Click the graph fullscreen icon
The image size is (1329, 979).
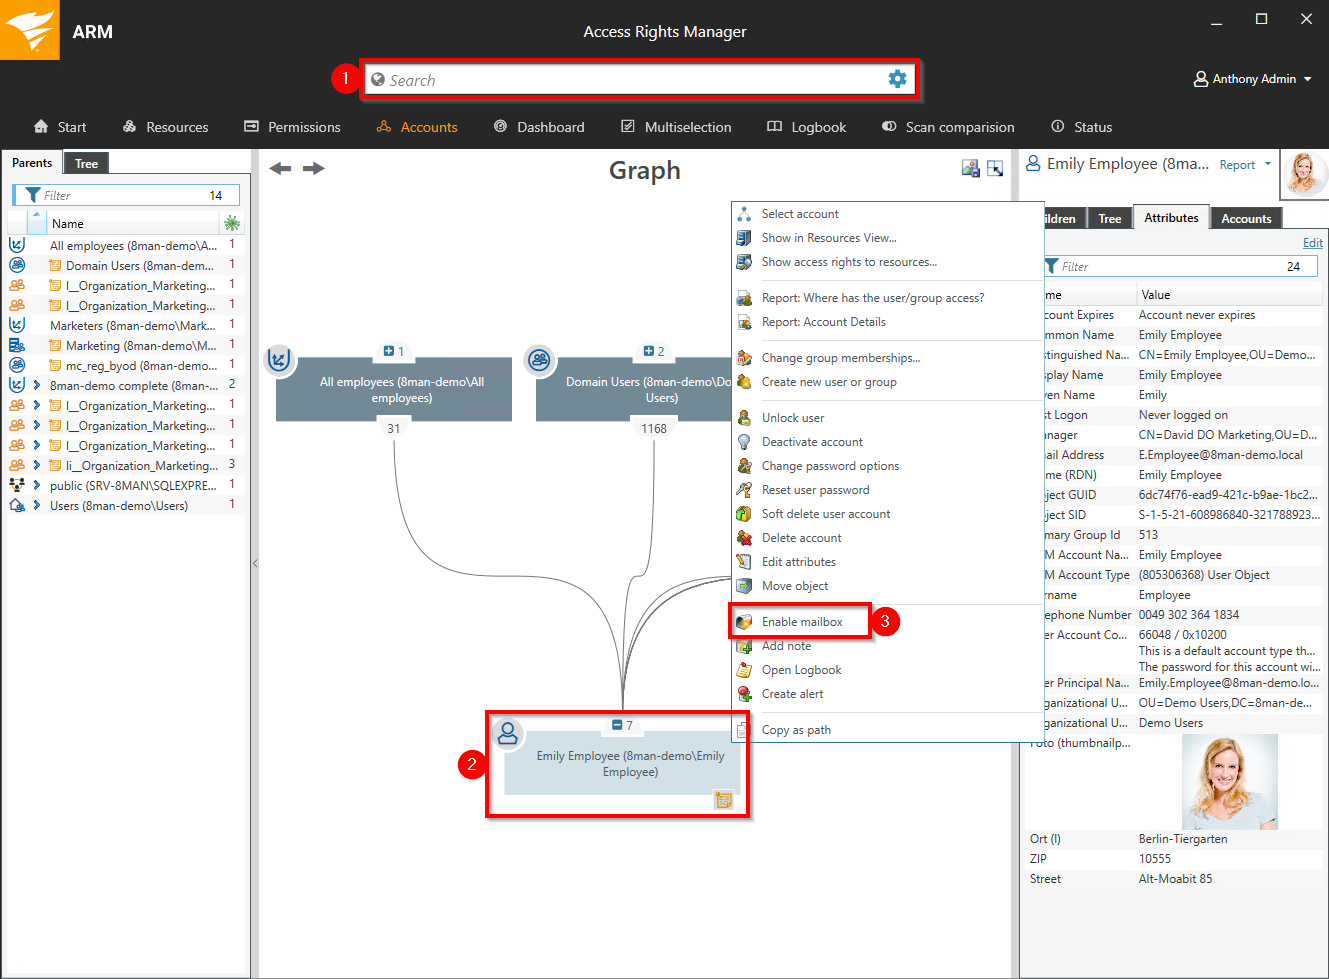[995, 169]
